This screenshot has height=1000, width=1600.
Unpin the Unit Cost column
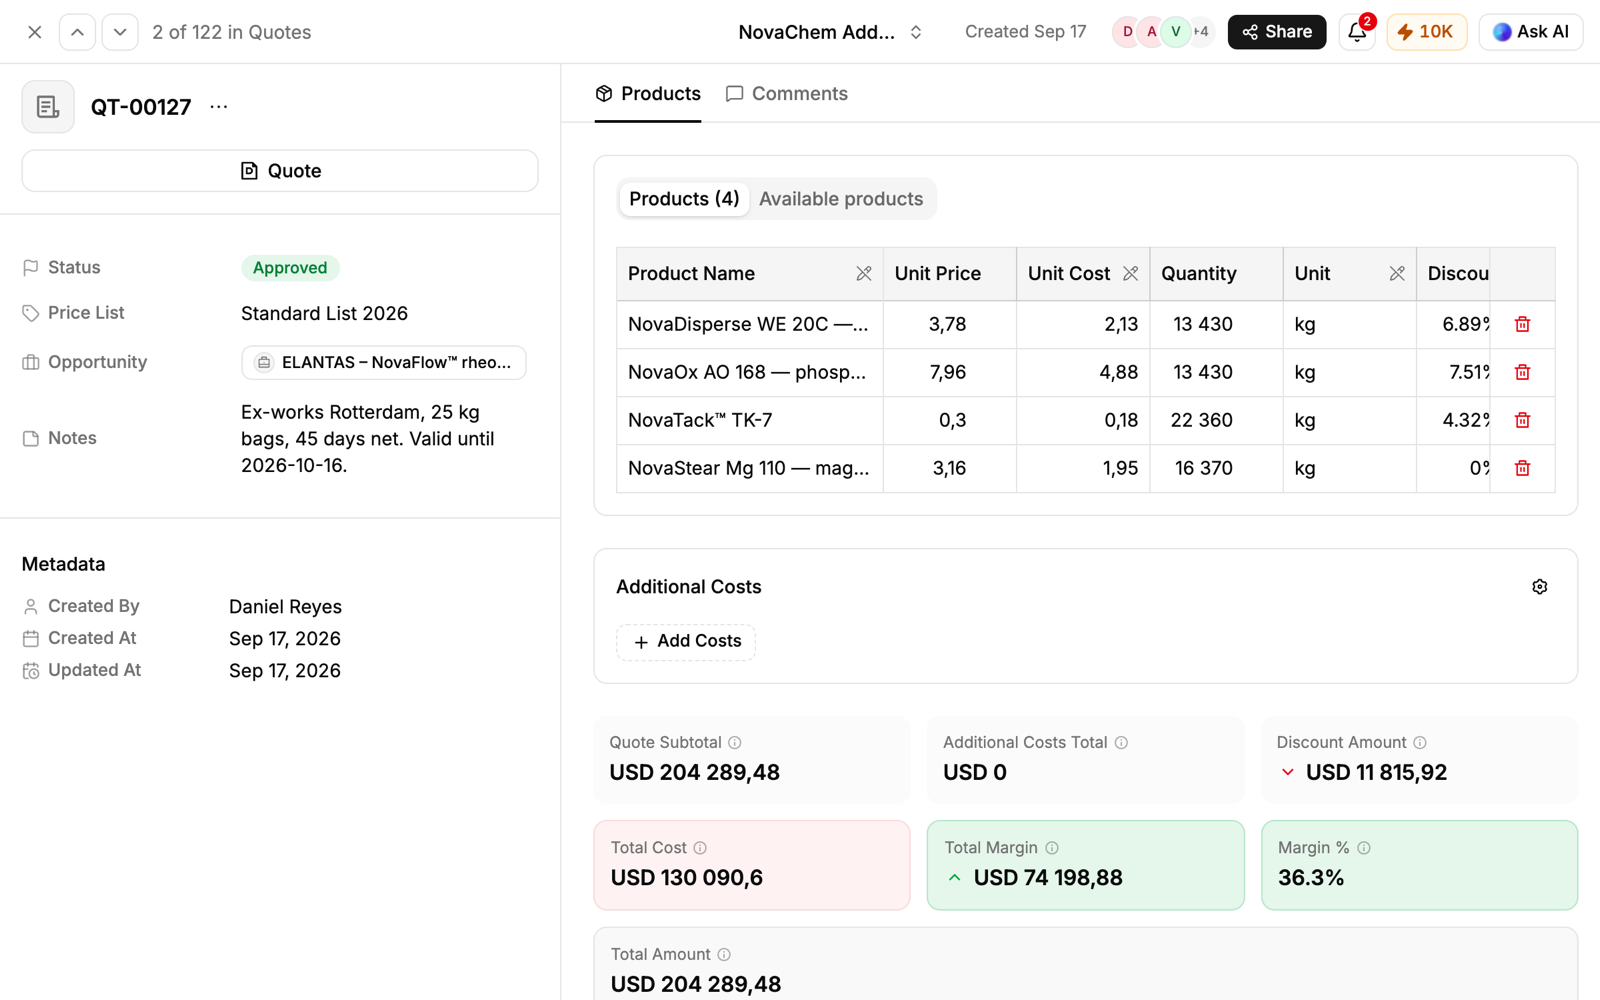(x=1131, y=274)
